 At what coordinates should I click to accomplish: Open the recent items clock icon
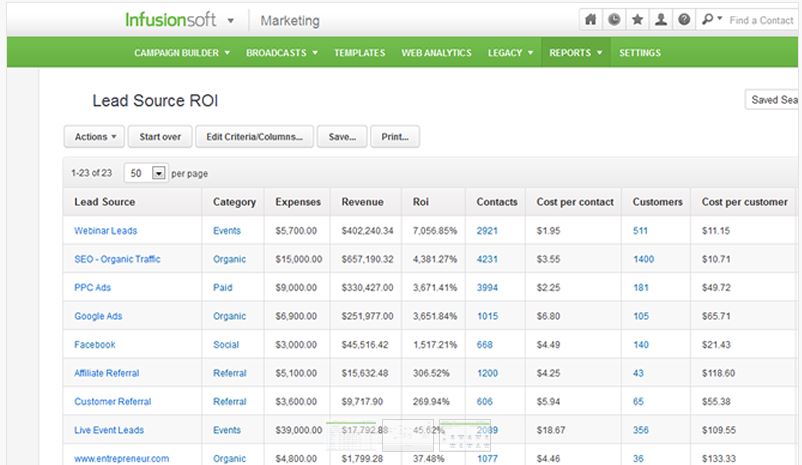click(x=614, y=20)
